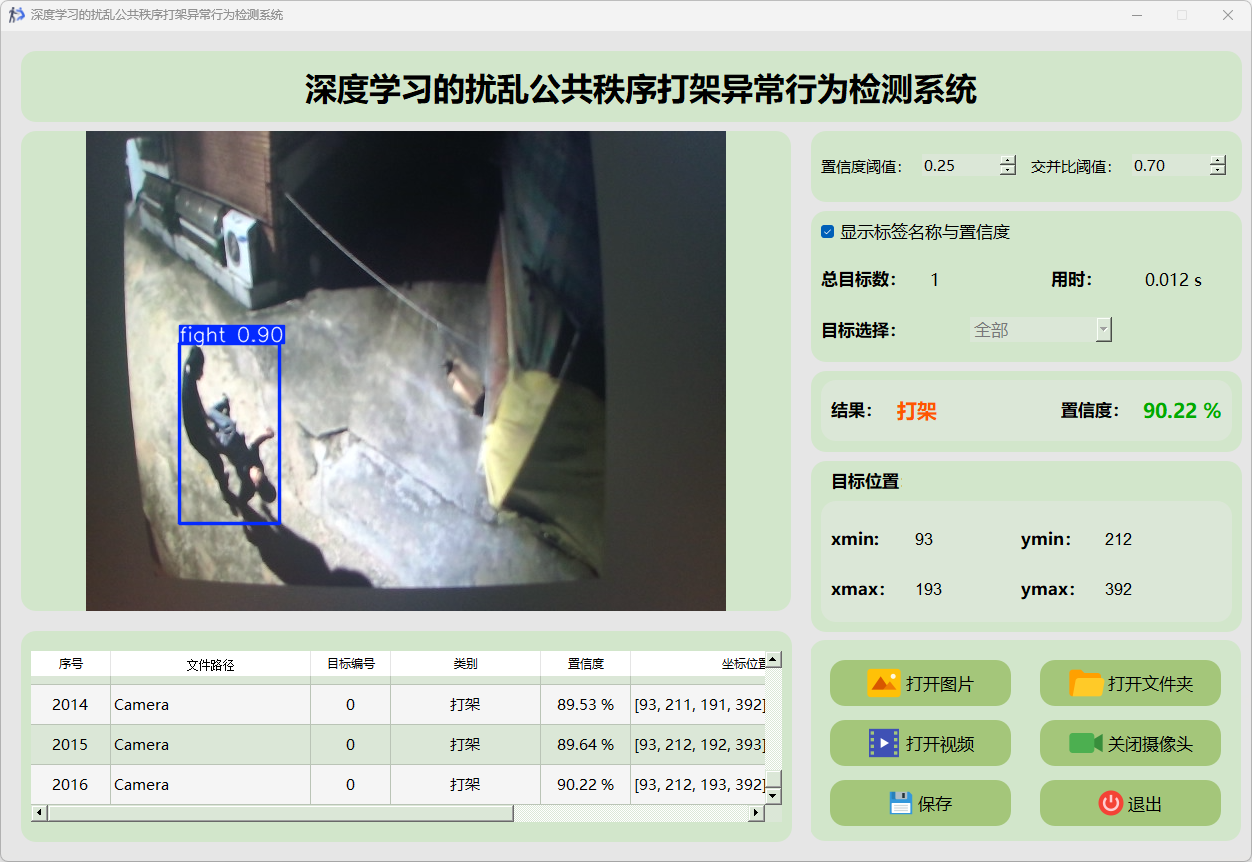Decrease the IoU threshold with down arrow
1252x862 pixels.
pos(1217,171)
